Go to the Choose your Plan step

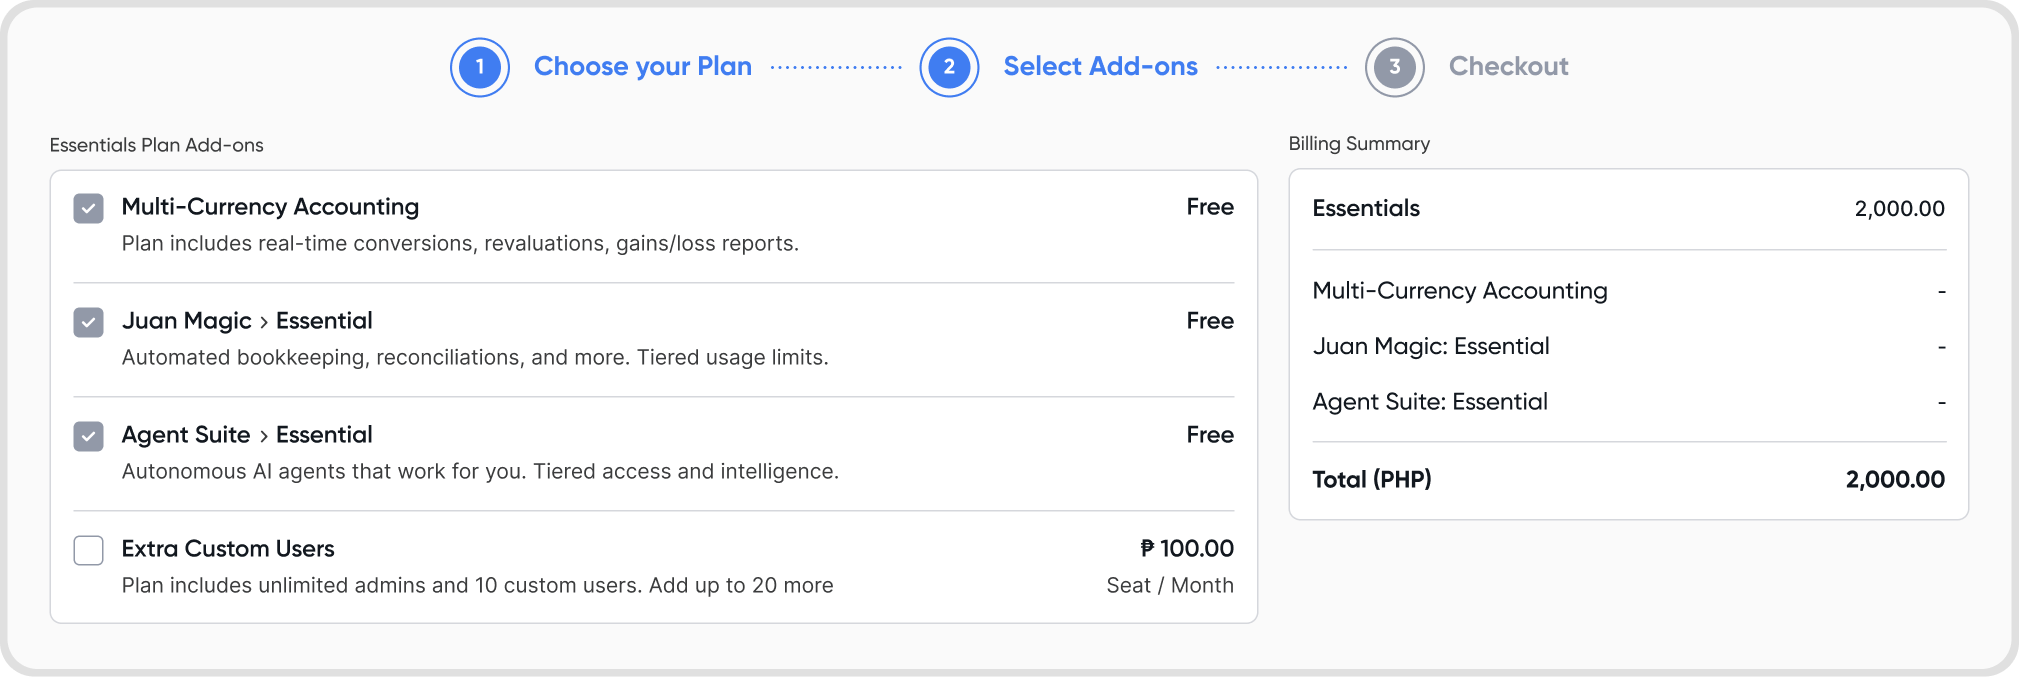click(x=642, y=67)
